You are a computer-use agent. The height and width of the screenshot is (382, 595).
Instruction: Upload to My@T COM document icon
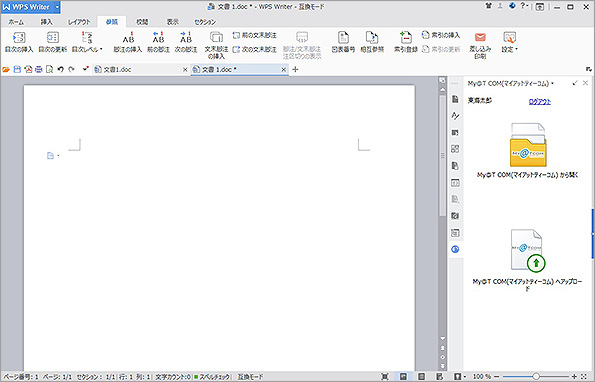[x=528, y=250]
